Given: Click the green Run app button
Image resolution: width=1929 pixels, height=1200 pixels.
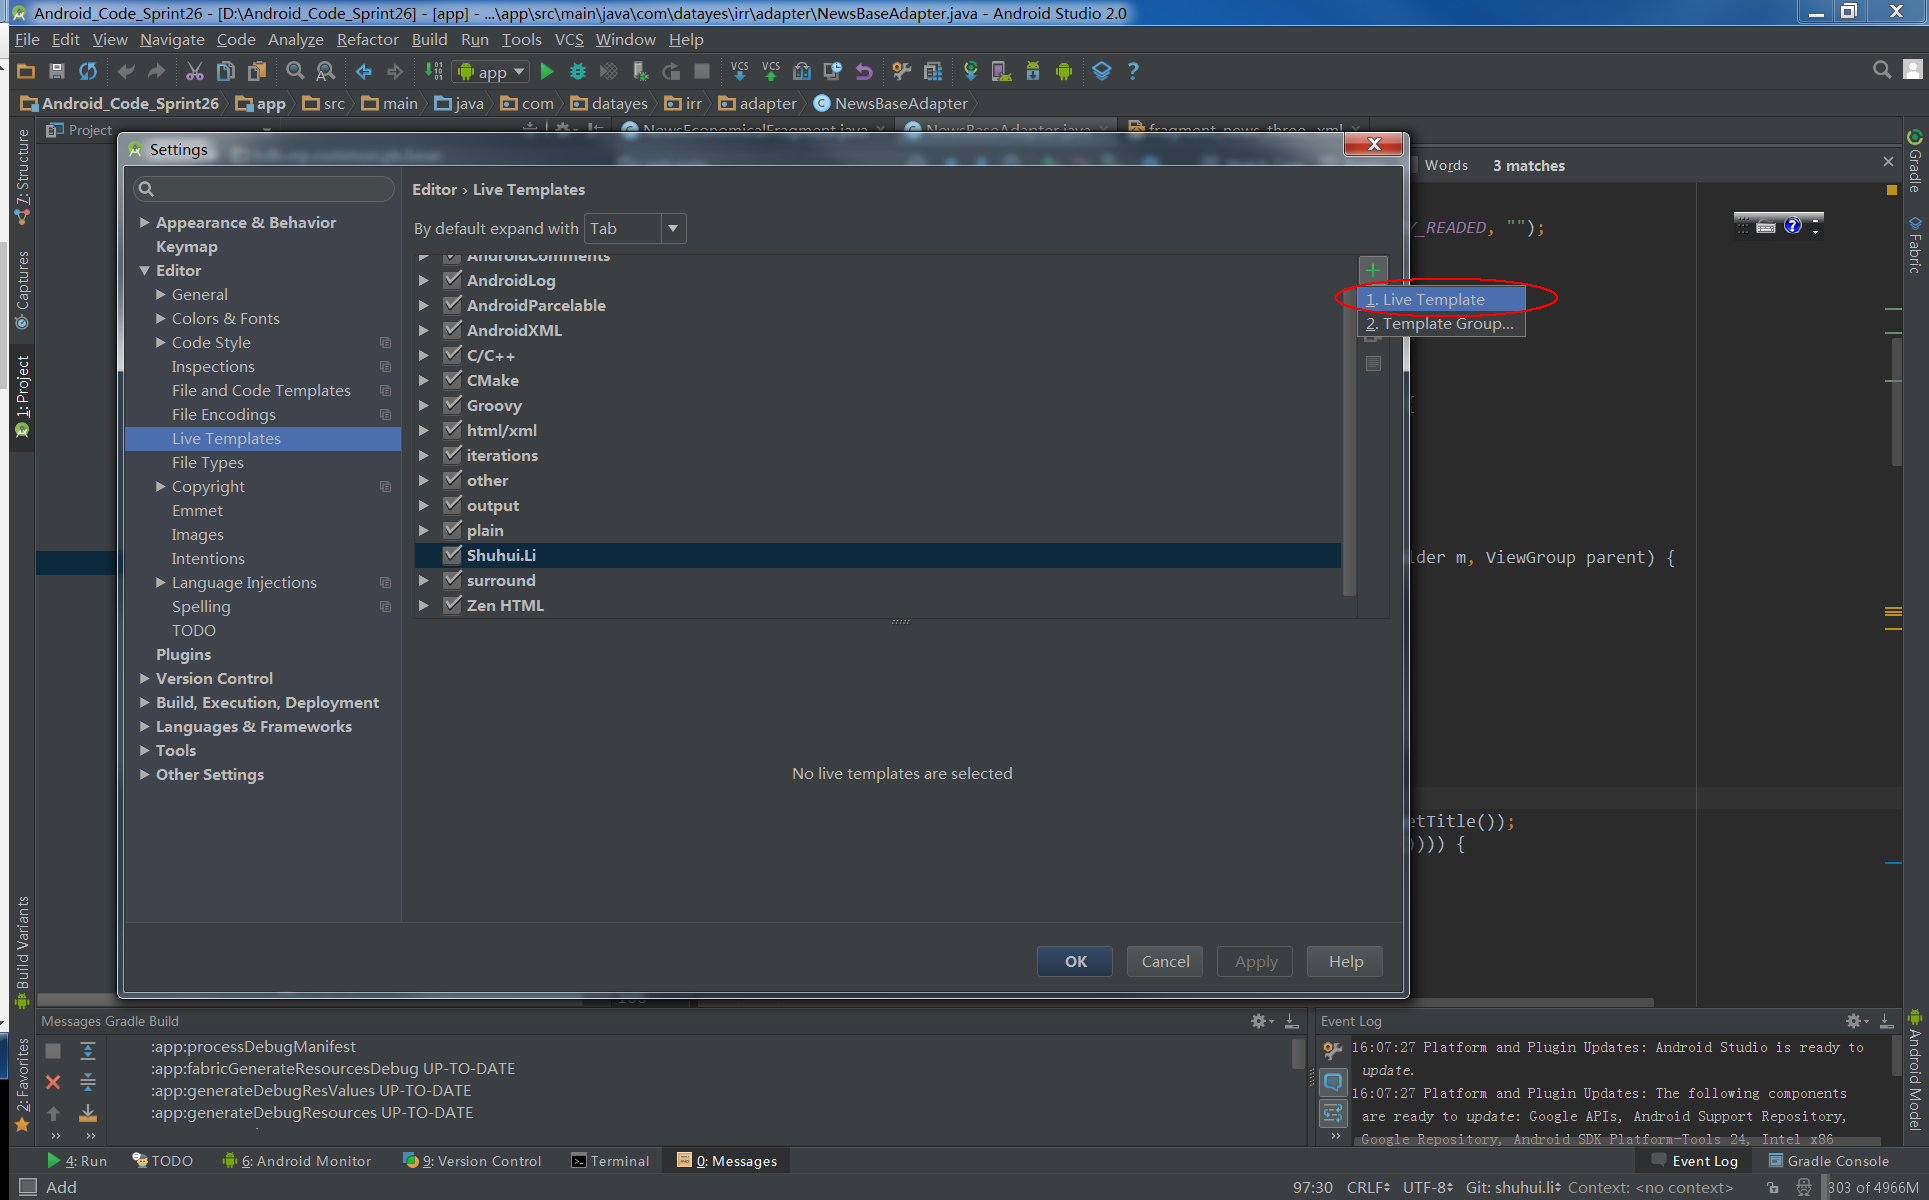Looking at the screenshot, I should pyautogui.click(x=547, y=71).
